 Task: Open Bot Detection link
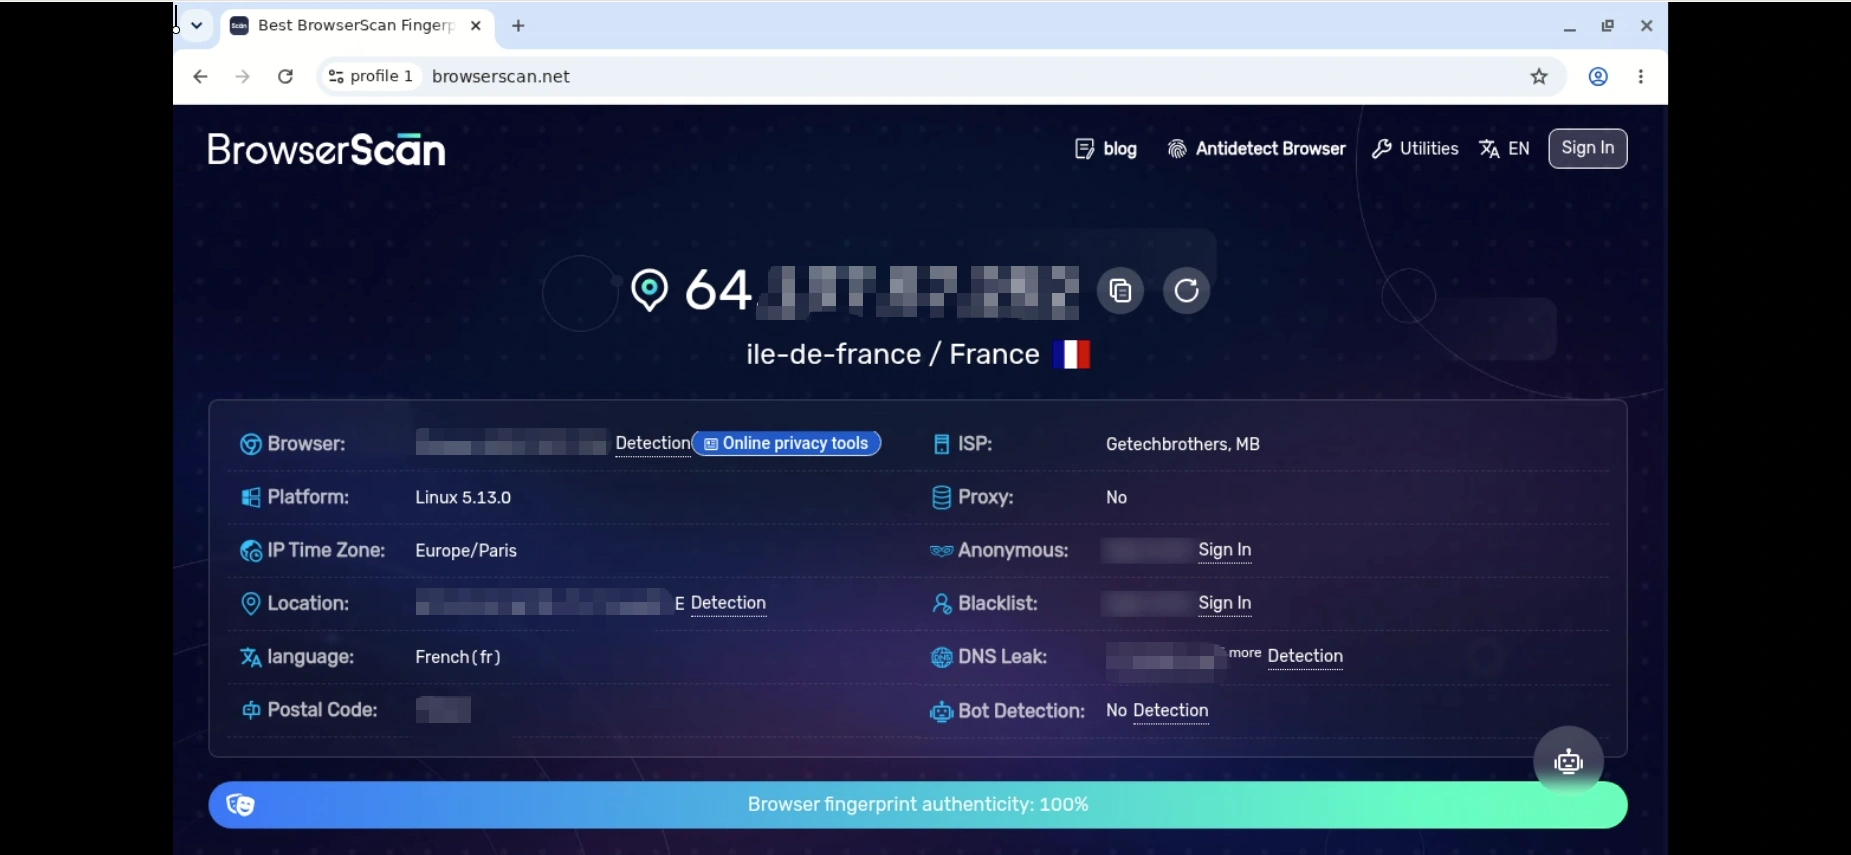(1170, 710)
